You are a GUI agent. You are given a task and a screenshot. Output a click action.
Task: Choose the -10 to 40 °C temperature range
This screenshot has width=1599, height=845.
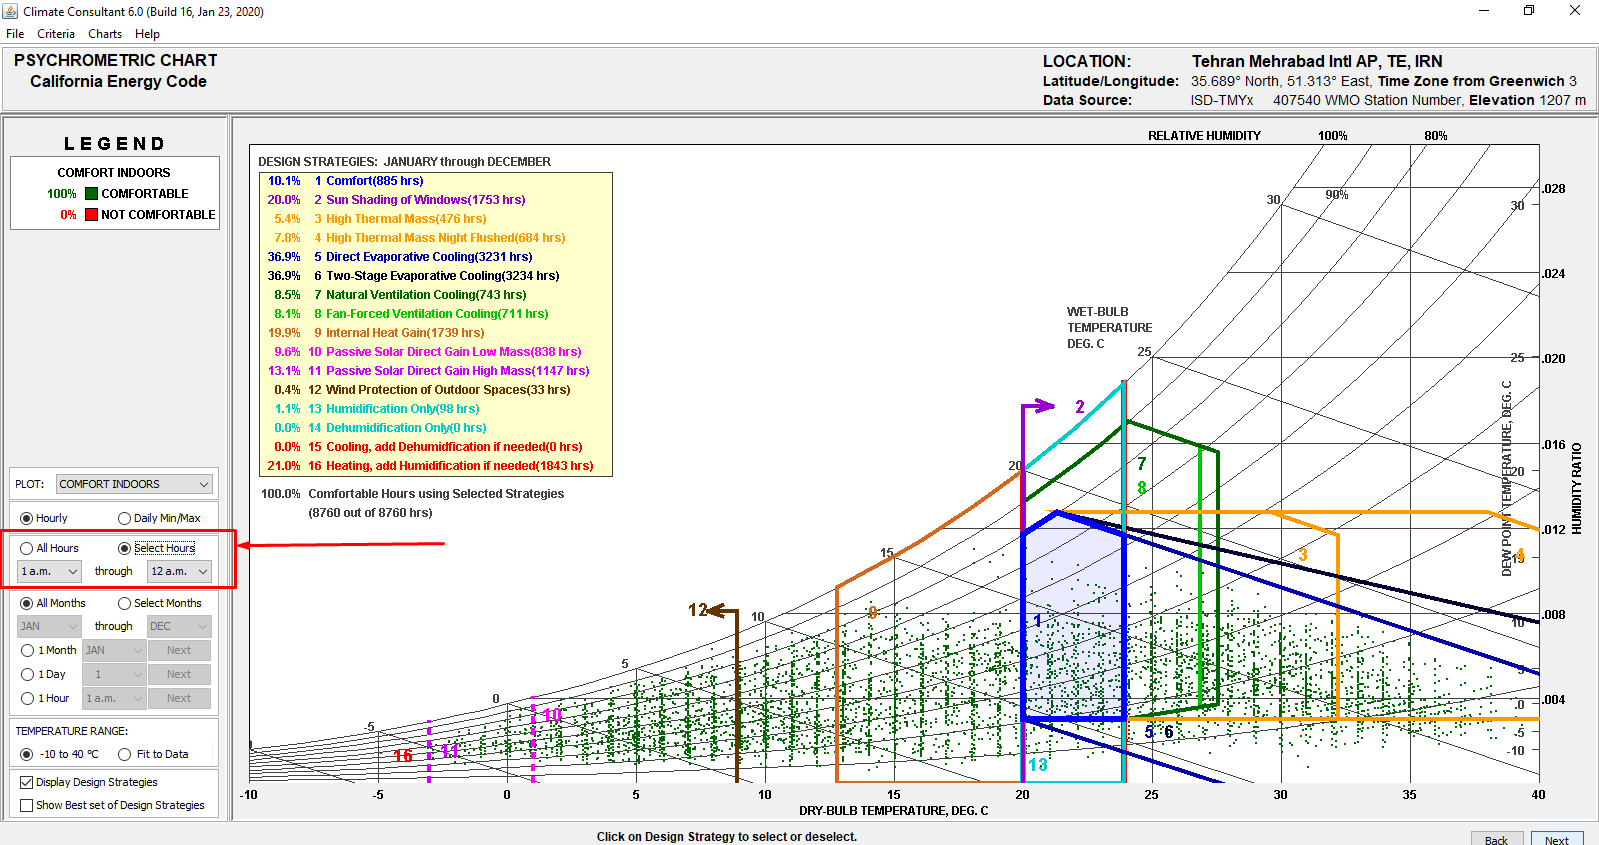(27, 754)
